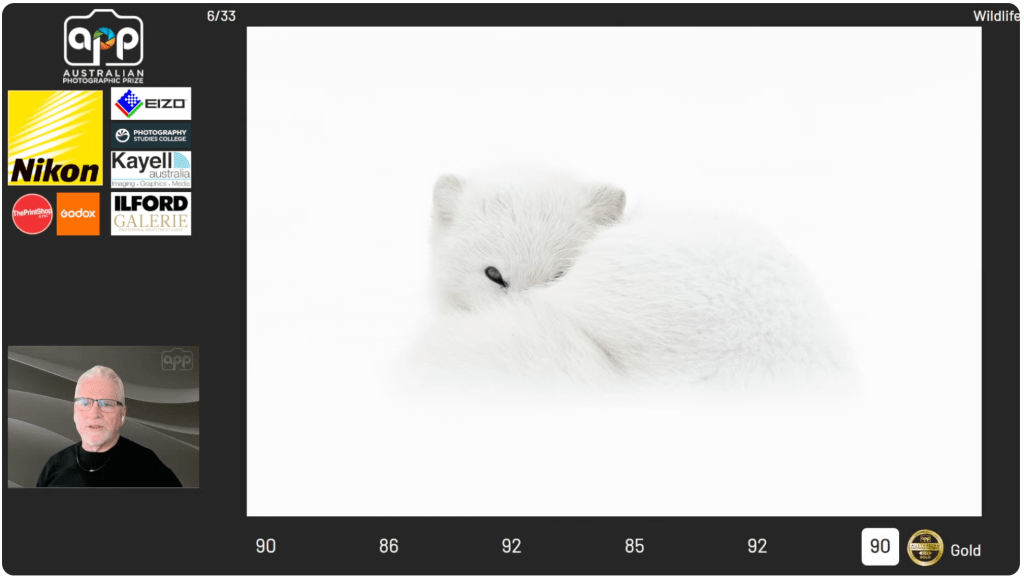Click the white arctic fox photograph

[613, 271]
